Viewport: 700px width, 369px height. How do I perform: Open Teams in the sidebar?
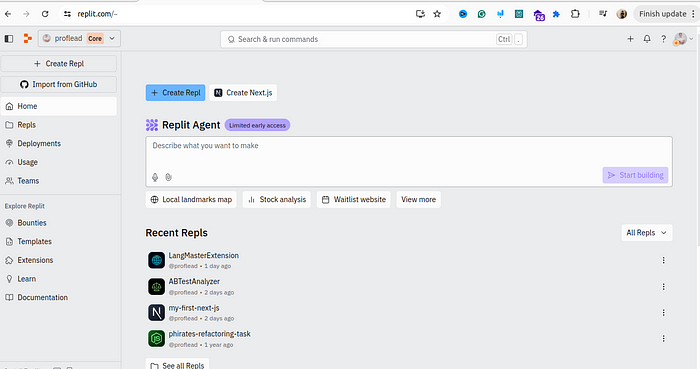pyautogui.click(x=58, y=181)
